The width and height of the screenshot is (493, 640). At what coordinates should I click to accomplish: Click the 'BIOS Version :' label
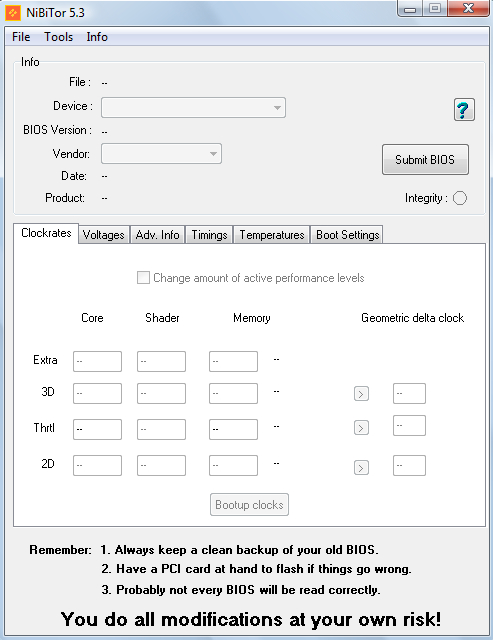pos(58,130)
